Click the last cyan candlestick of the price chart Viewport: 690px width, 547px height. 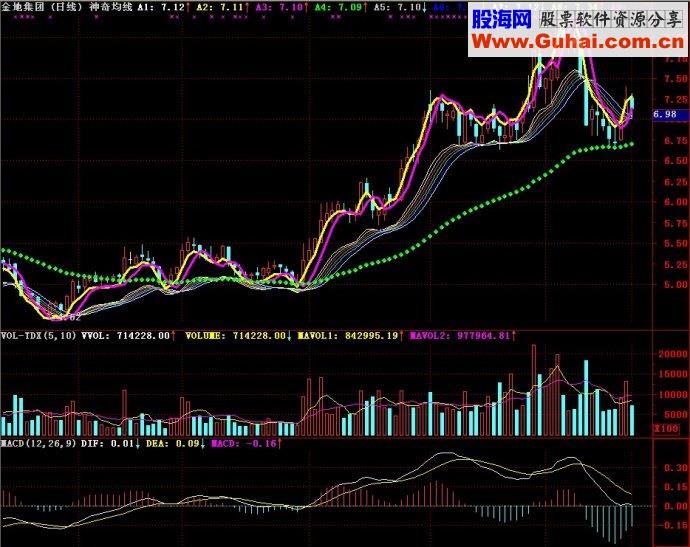pyautogui.click(x=632, y=103)
